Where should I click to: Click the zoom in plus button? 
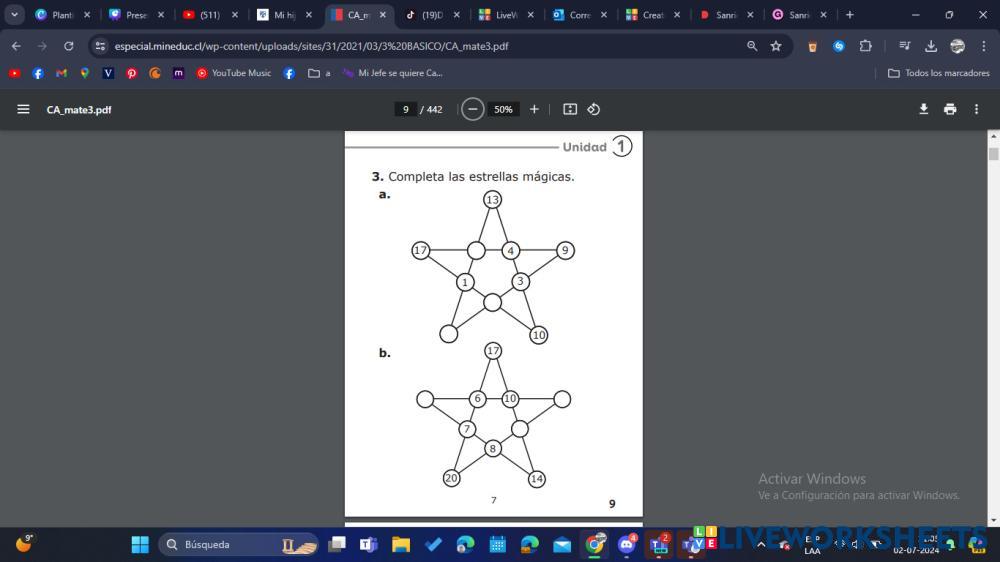[534, 109]
